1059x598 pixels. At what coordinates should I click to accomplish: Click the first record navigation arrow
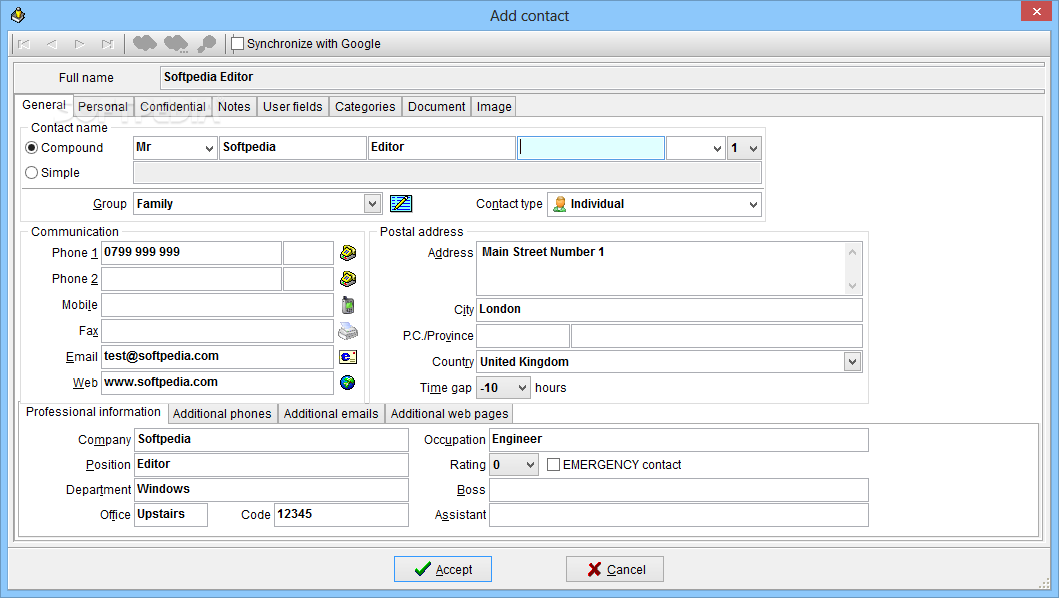click(x=24, y=44)
